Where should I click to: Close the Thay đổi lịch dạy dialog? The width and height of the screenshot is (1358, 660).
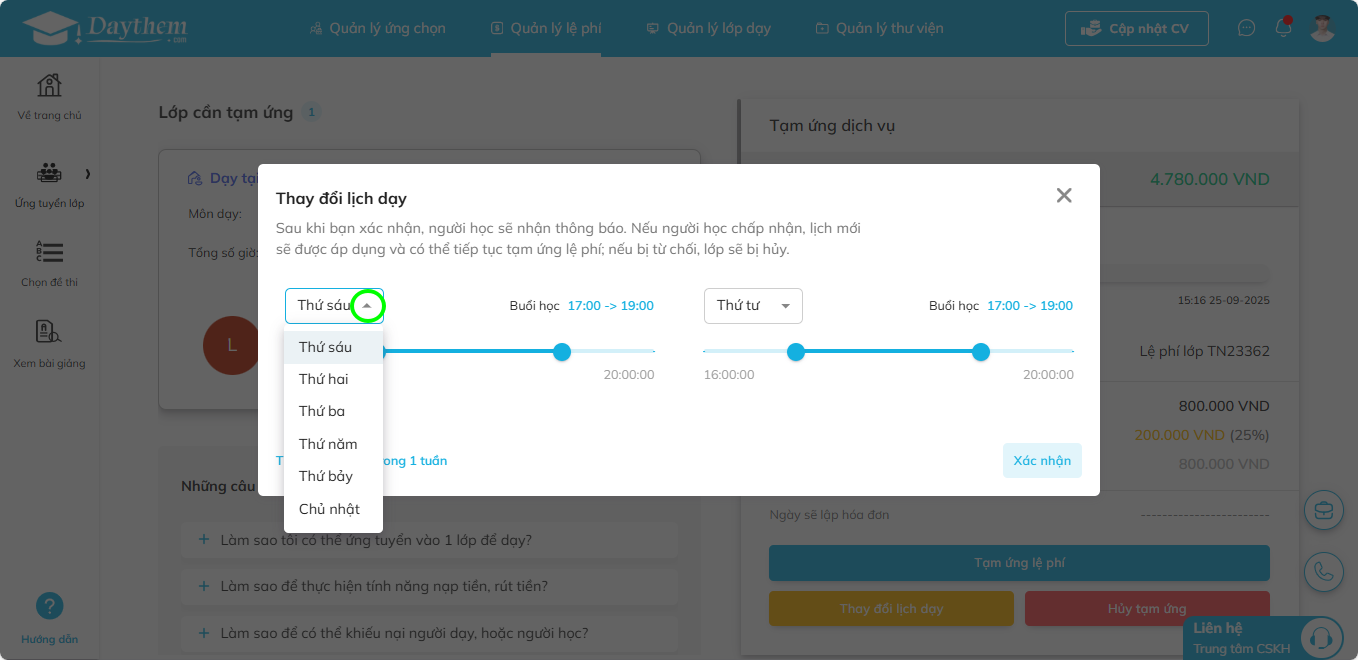point(1064,195)
